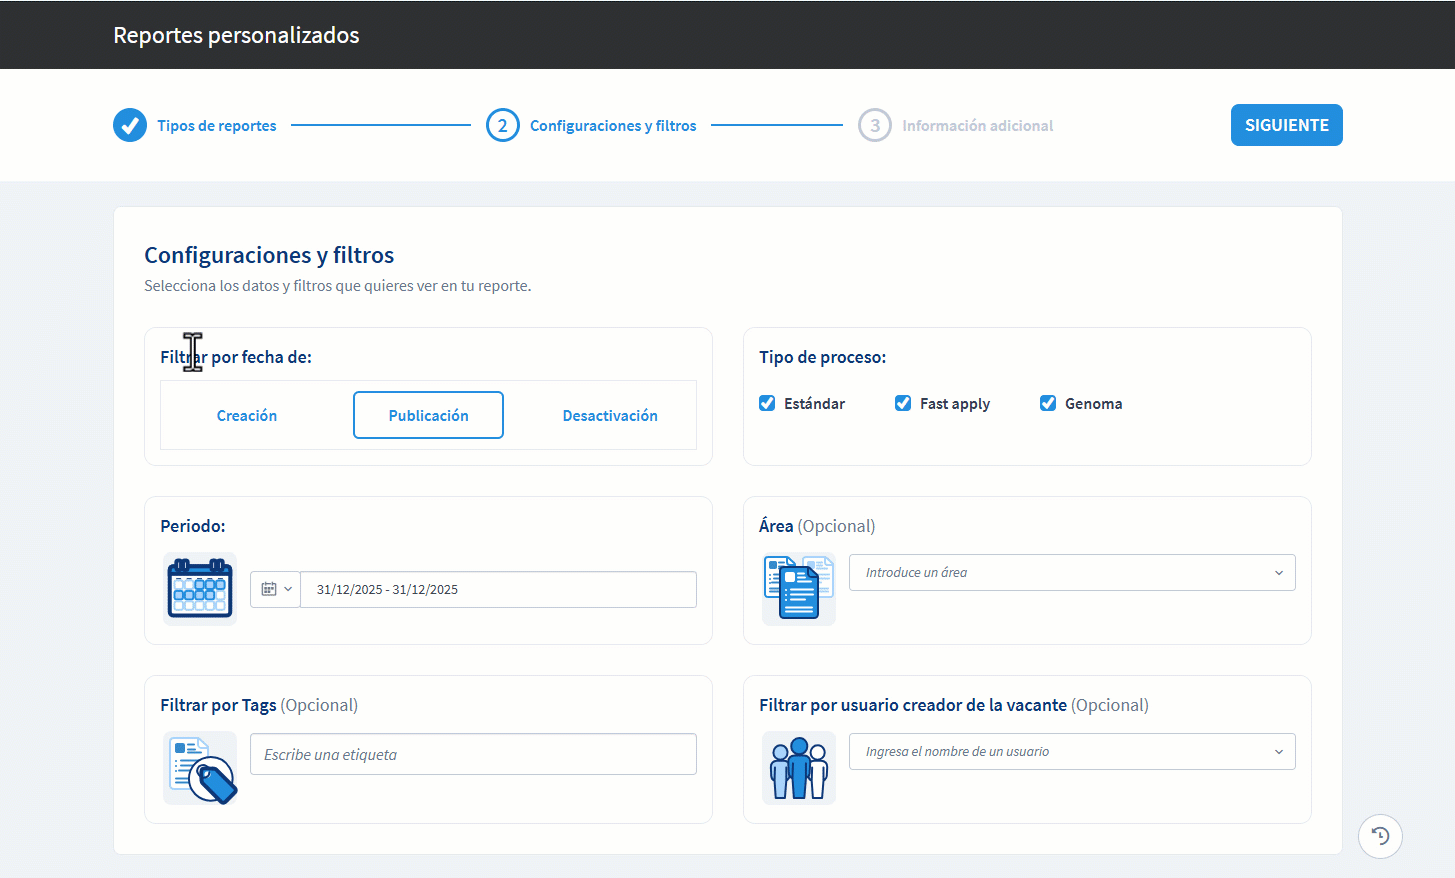Uncheck the Genoma process type
Image resolution: width=1455 pixels, height=878 pixels.
point(1047,402)
